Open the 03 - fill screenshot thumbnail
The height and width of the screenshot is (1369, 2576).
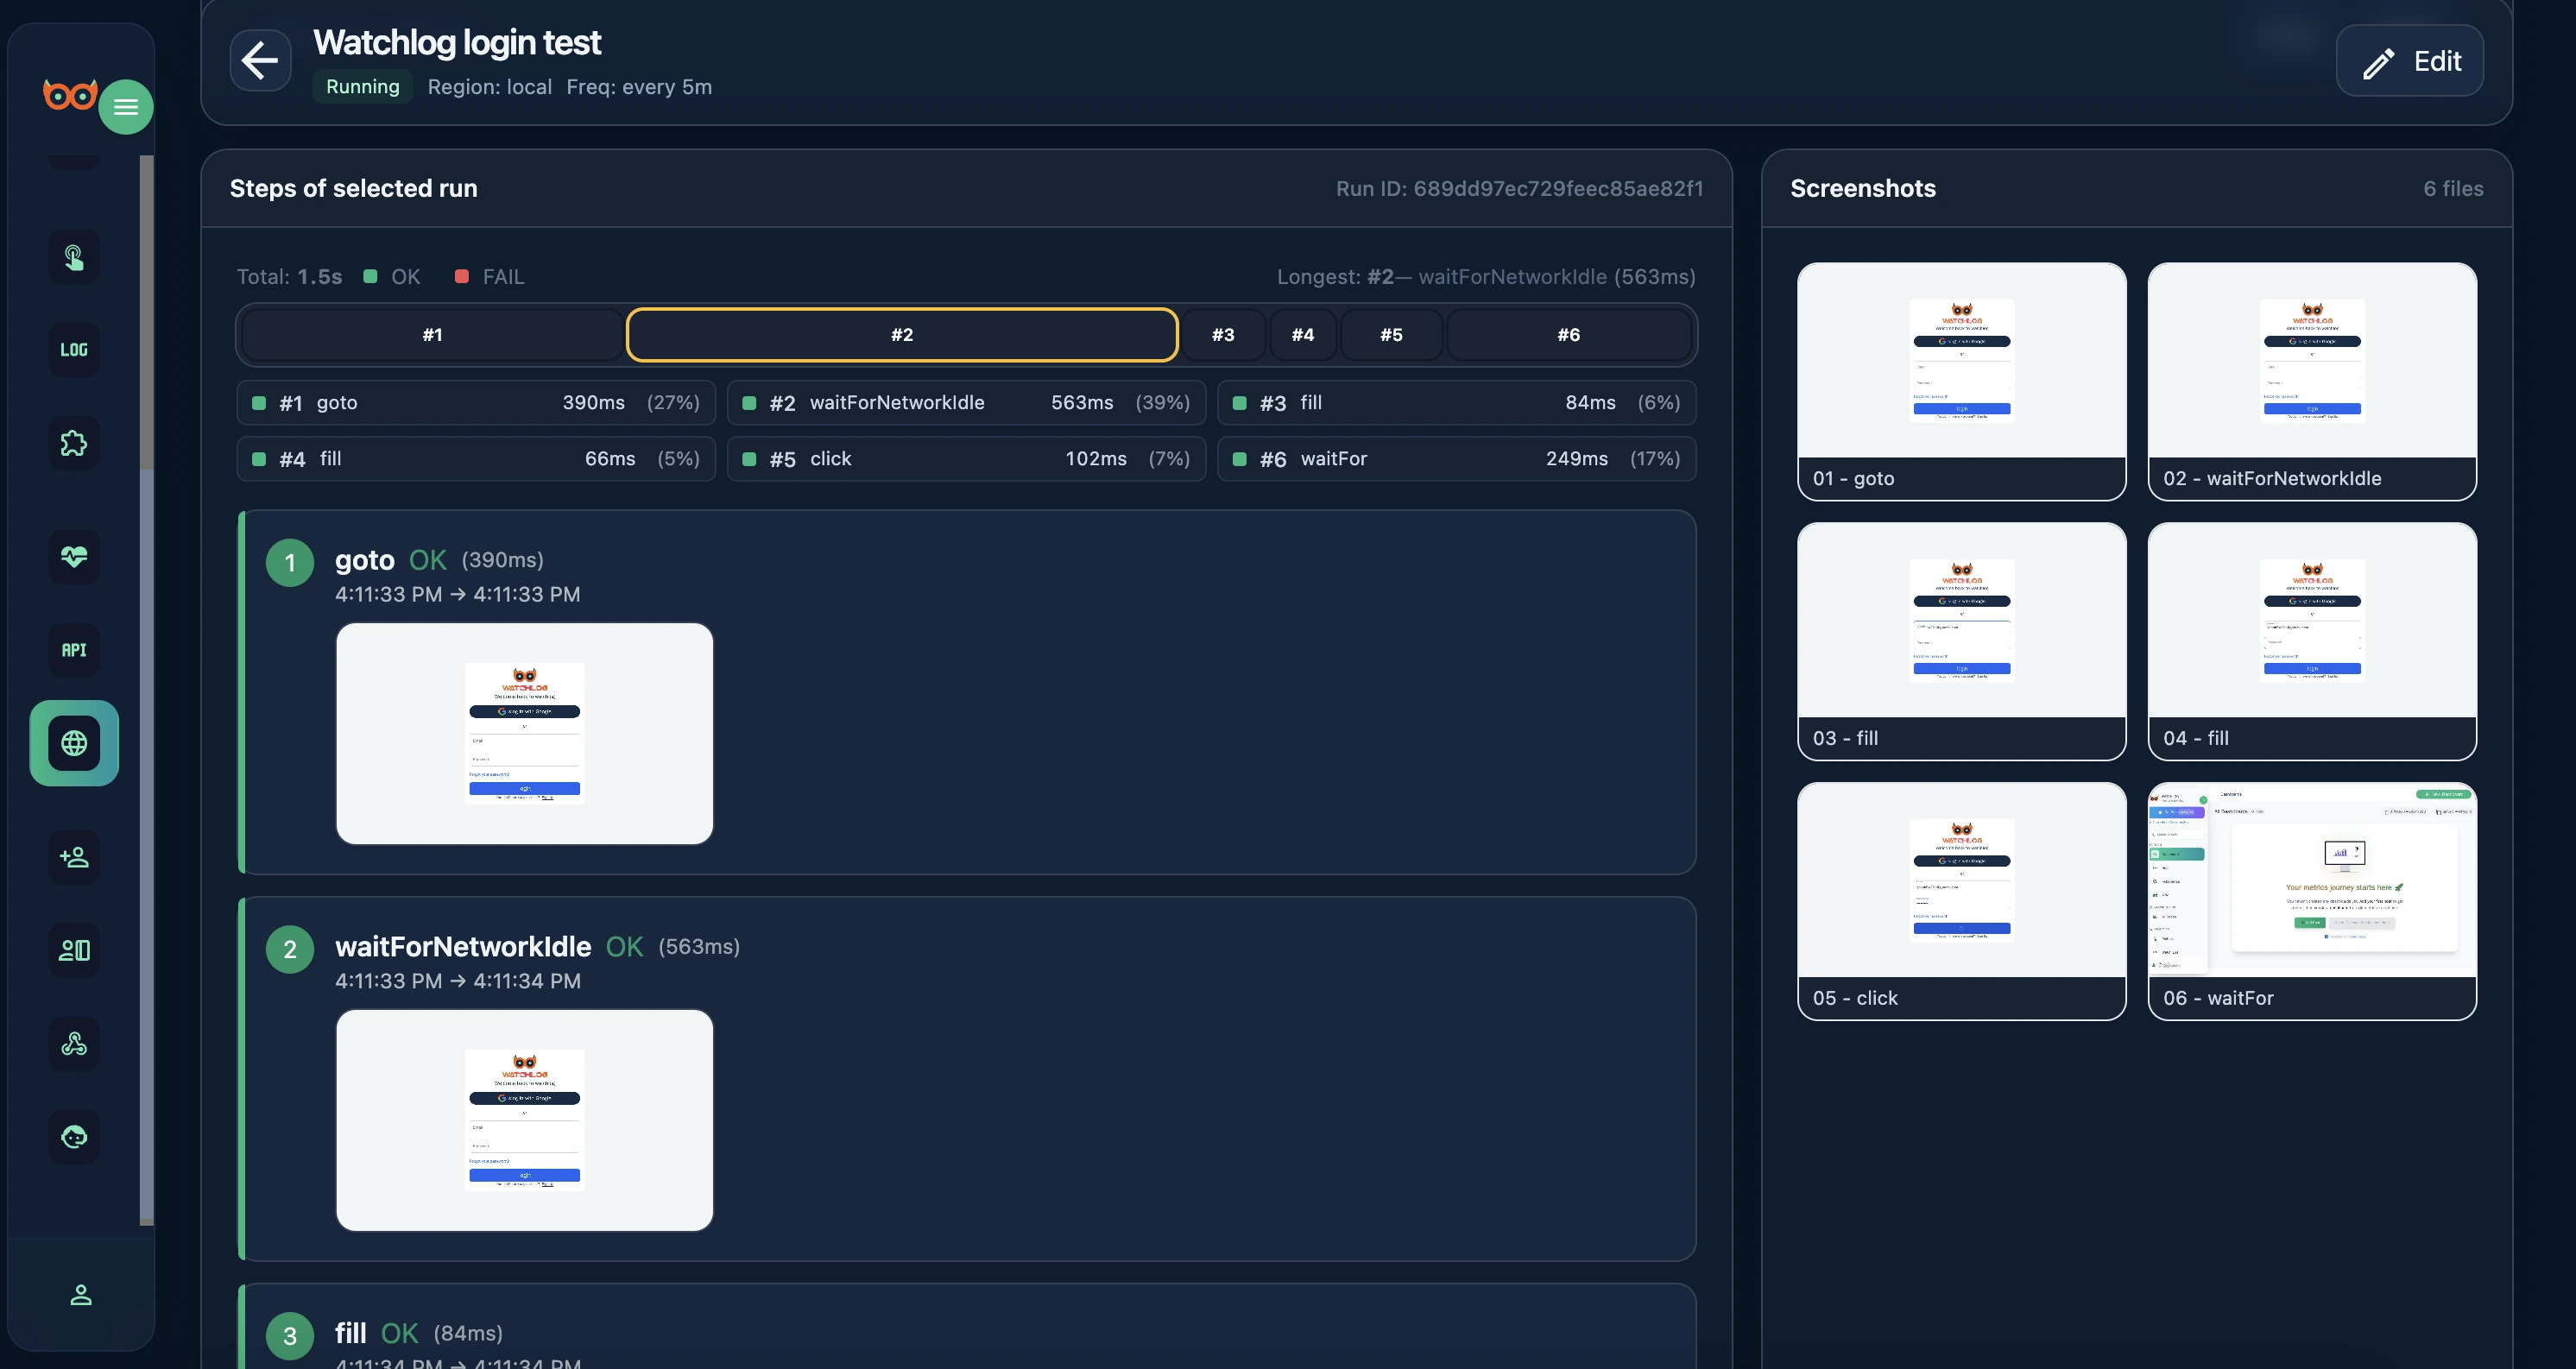click(x=1962, y=641)
